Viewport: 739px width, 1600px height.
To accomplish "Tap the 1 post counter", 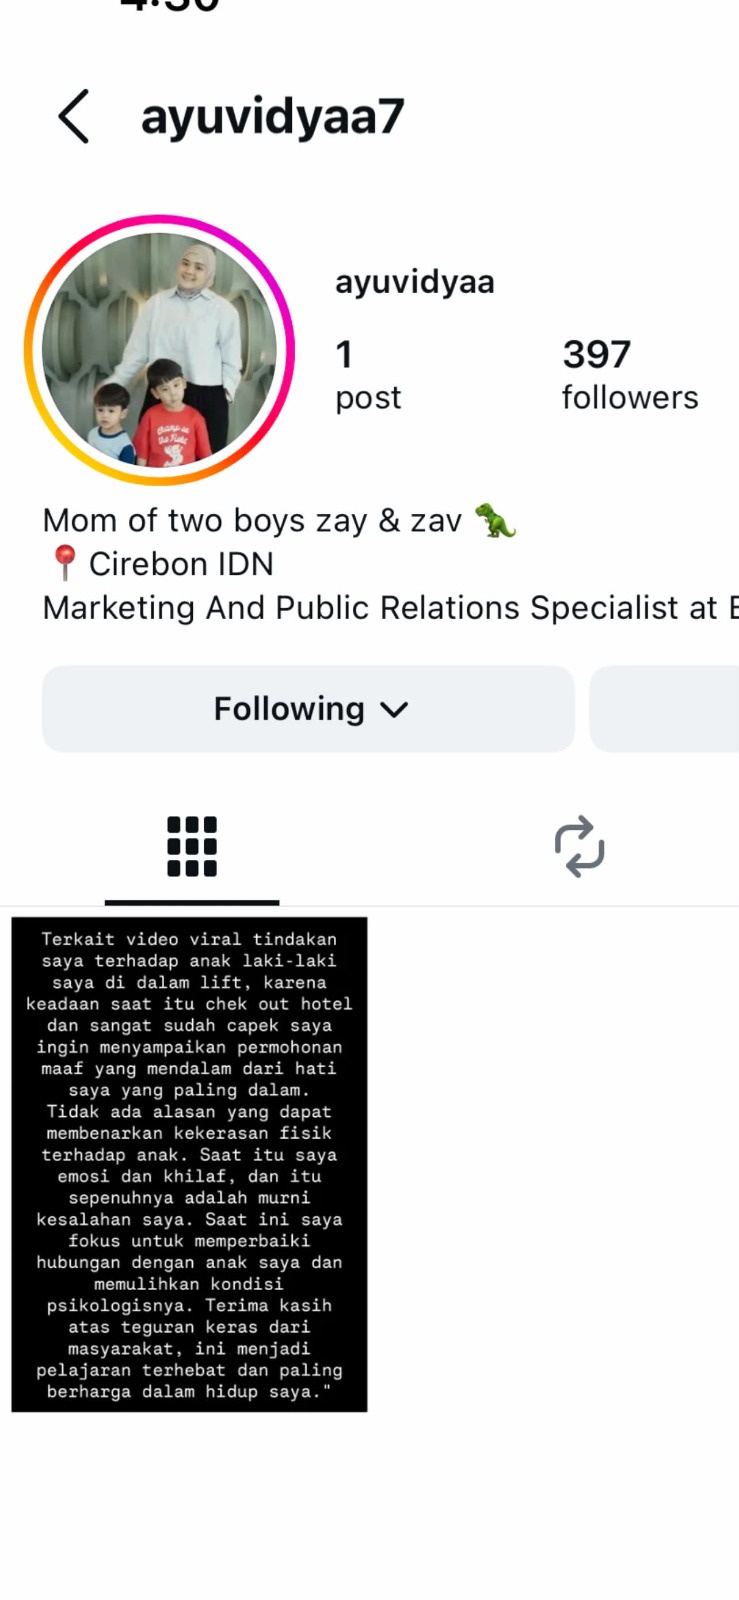I will [368, 375].
